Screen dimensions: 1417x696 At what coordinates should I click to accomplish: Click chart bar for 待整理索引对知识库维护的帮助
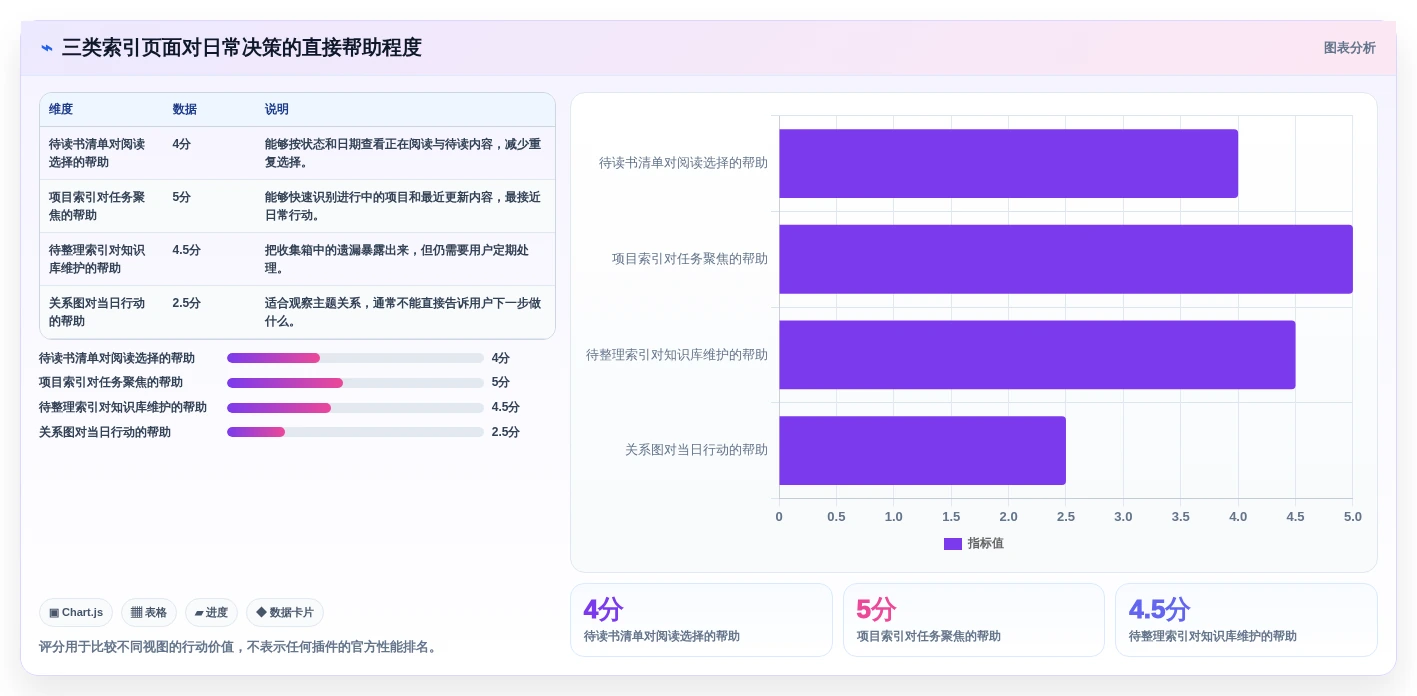point(1037,355)
